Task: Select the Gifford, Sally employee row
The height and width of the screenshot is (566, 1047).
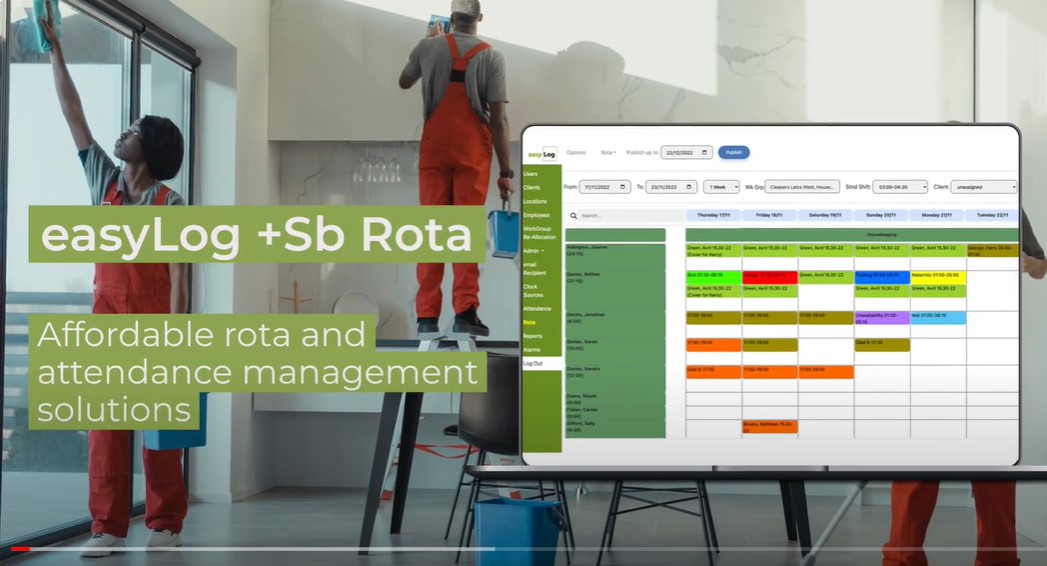Action: 615,428
